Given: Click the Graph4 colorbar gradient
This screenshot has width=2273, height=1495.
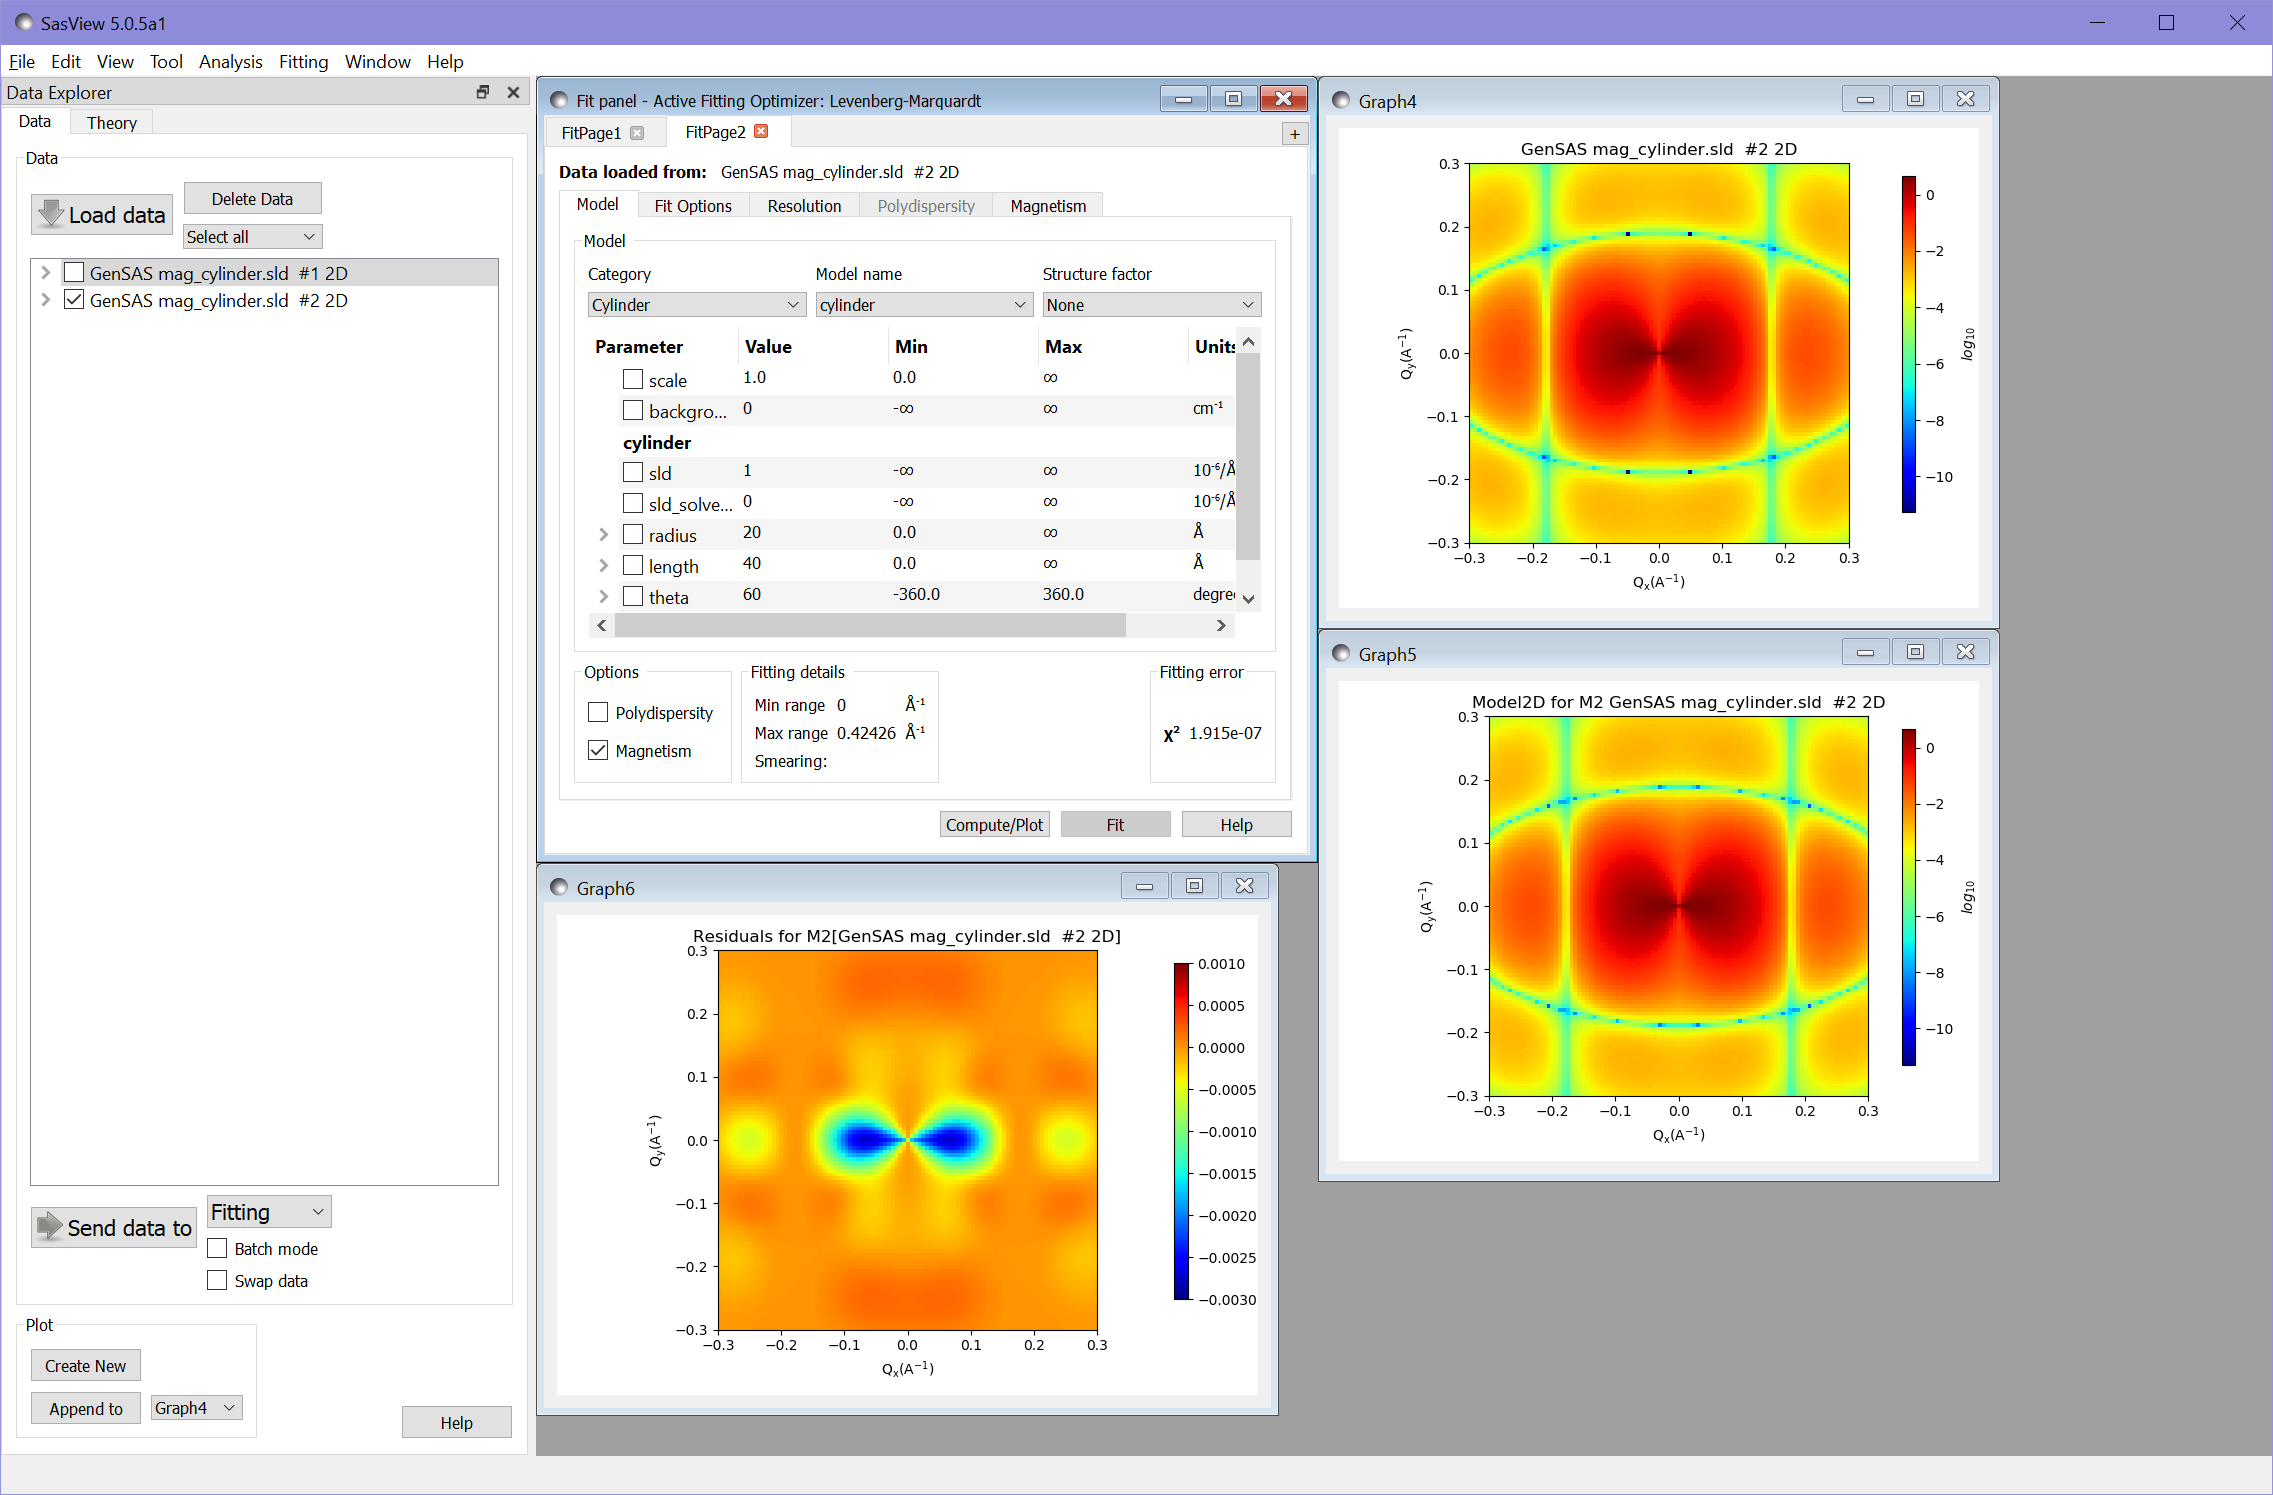Looking at the screenshot, I should [x=1908, y=345].
